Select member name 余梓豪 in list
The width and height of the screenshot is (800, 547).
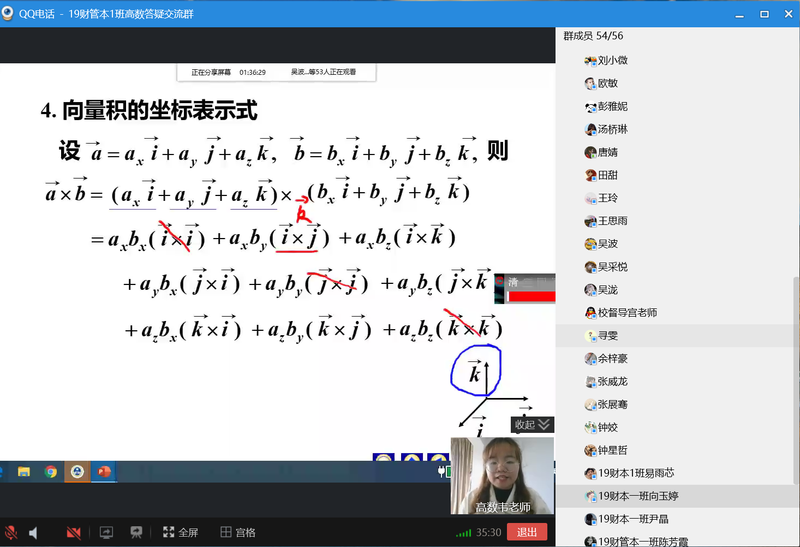(613, 358)
